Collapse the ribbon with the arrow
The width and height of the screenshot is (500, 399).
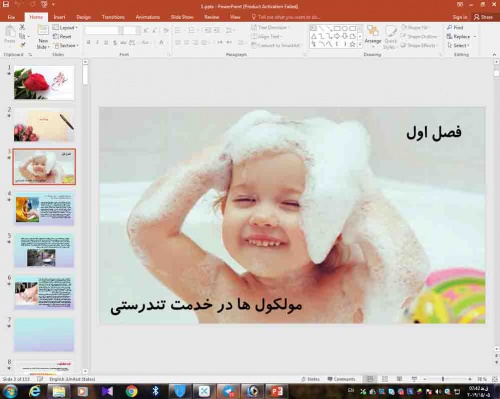tap(494, 54)
